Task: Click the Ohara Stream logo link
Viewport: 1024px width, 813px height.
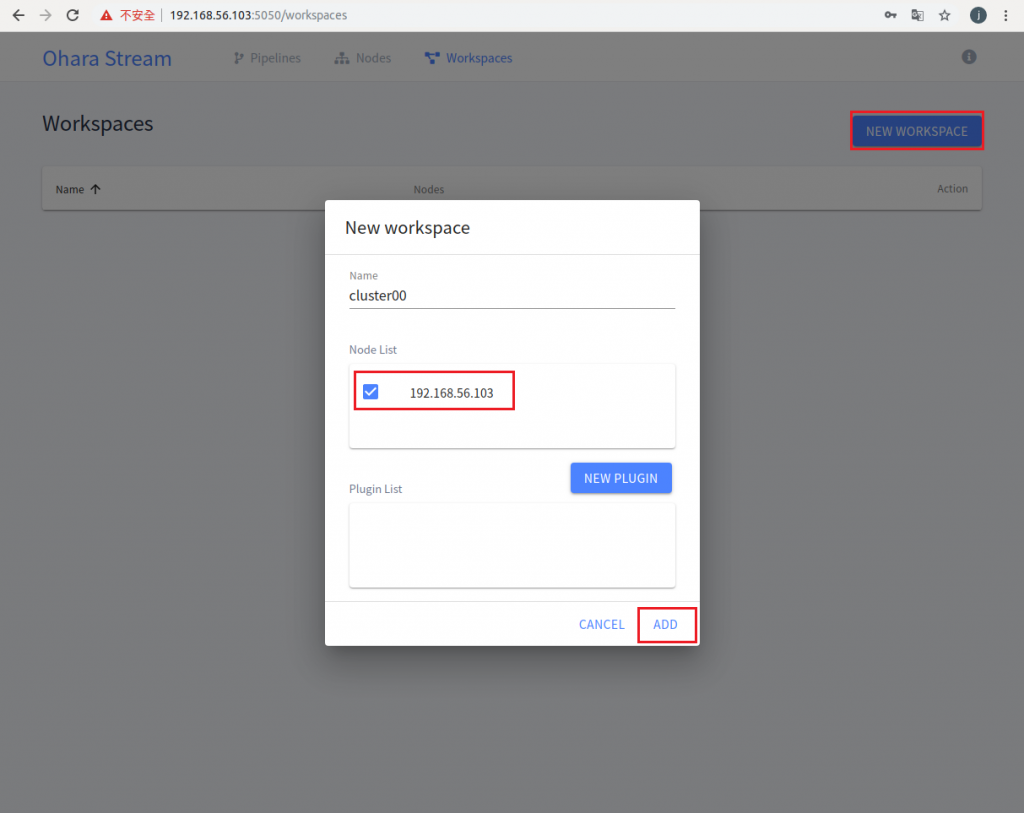Action: pyautogui.click(x=107, y=58)
